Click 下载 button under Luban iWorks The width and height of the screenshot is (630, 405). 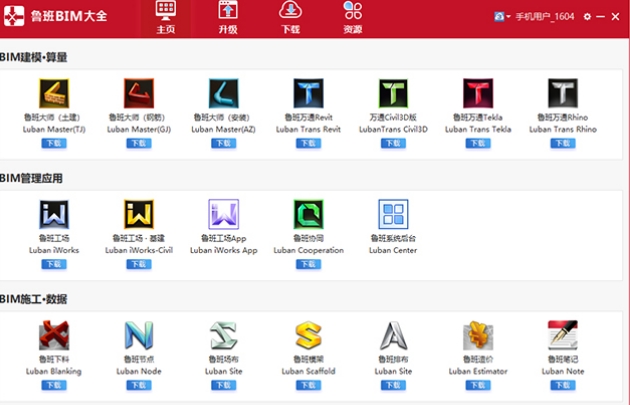[x=54, y=264]
